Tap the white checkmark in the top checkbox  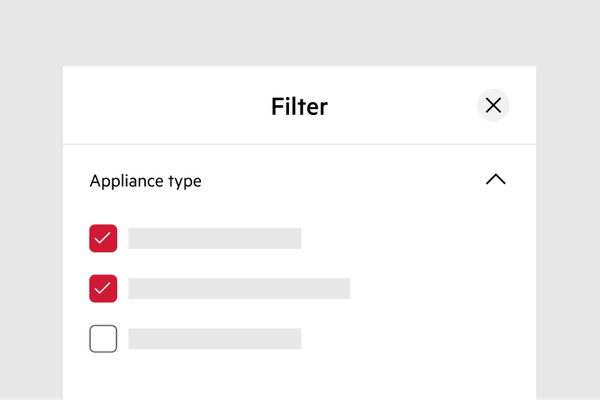103,238
